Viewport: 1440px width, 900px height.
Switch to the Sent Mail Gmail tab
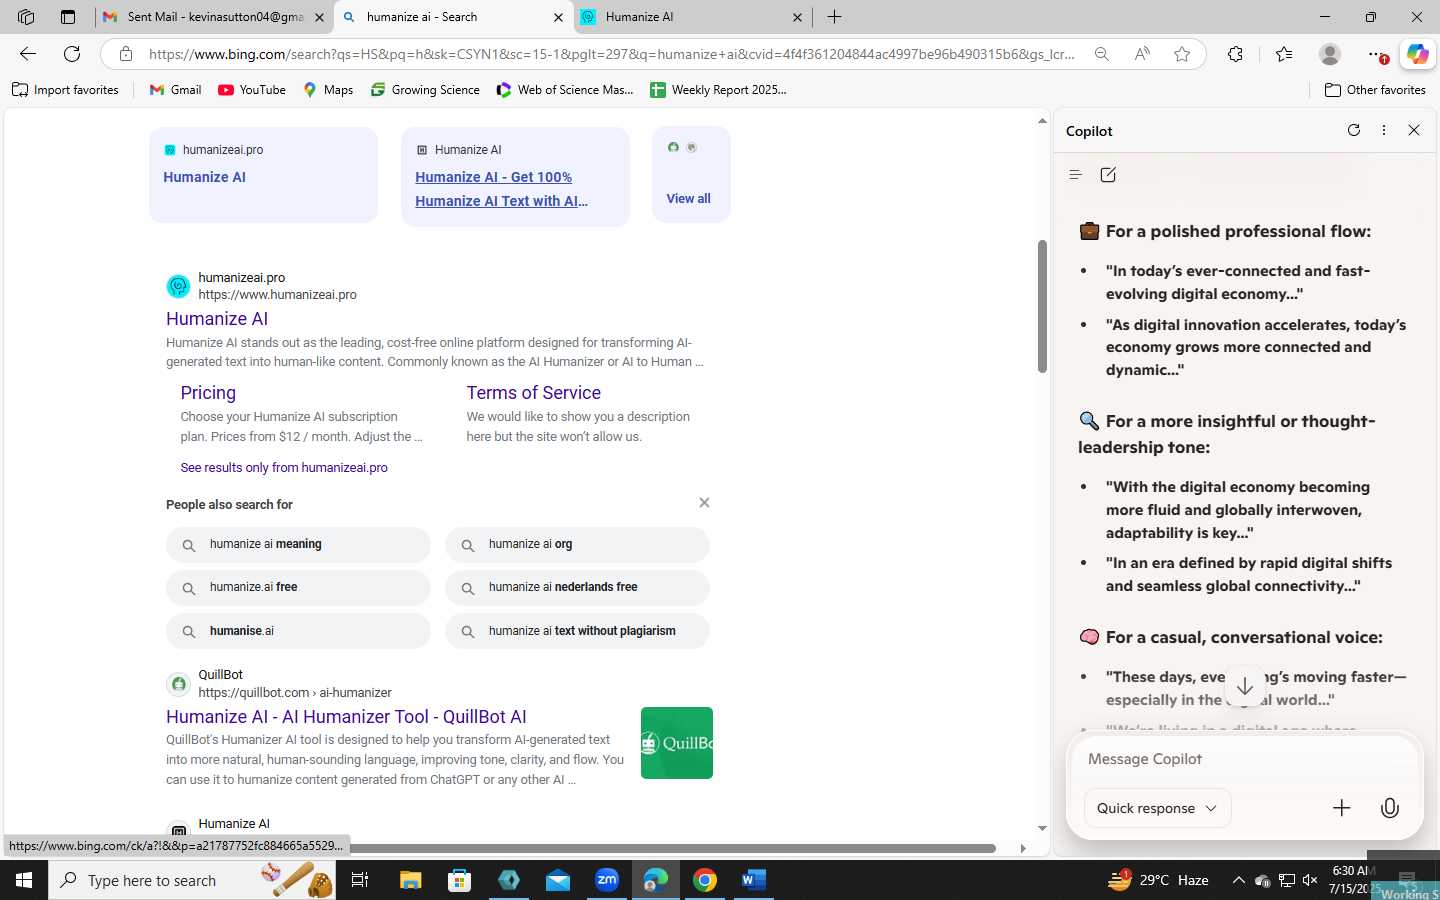click(215, 17)
